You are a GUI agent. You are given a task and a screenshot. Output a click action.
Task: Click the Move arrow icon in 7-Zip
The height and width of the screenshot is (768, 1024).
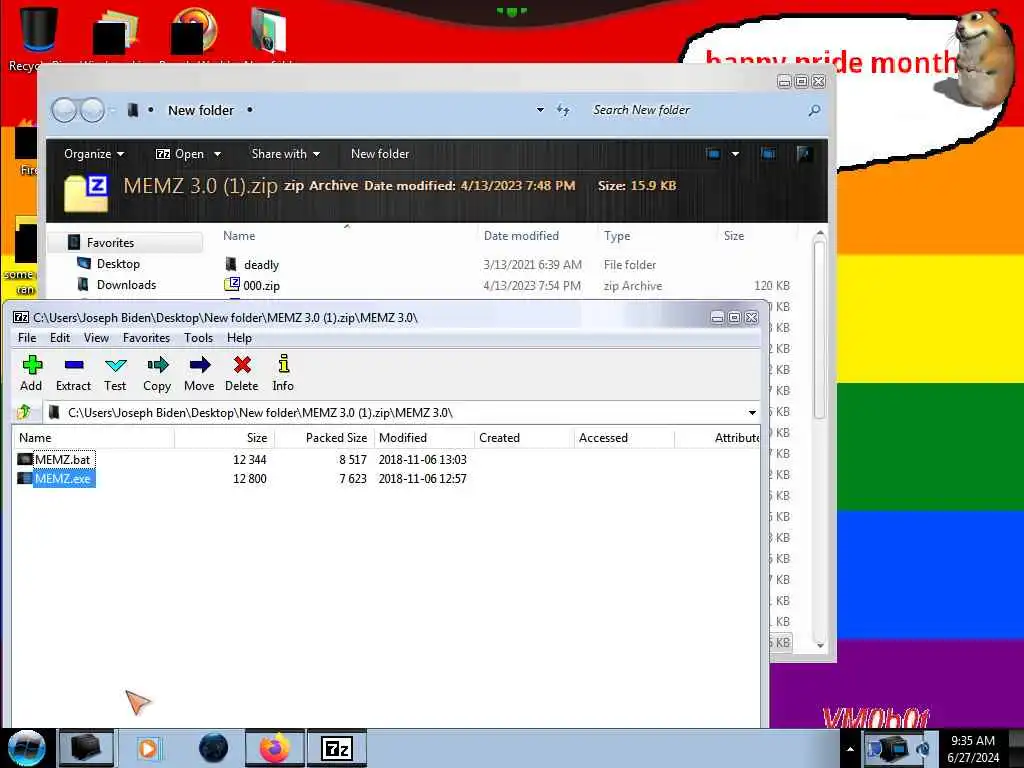pyautogui.click(x=199, y=373)
